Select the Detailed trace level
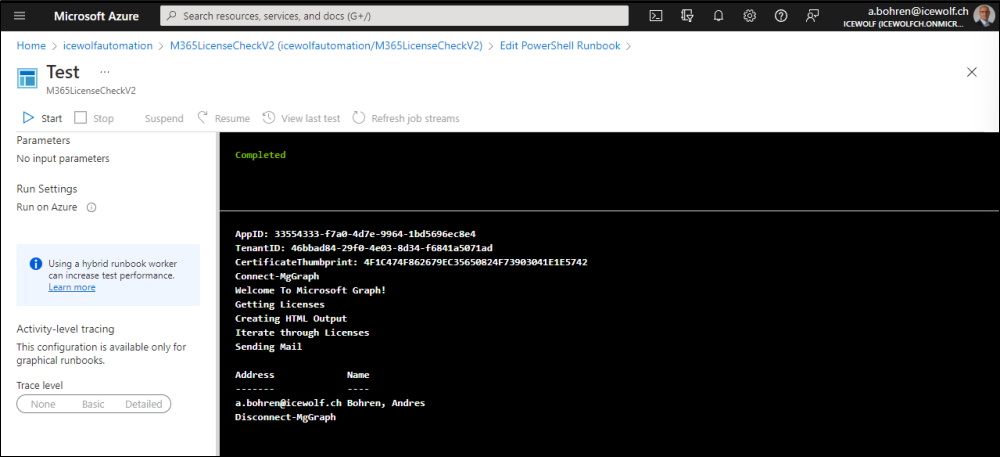This screenshot has height=457, width=1000. (x=143, y=404)
